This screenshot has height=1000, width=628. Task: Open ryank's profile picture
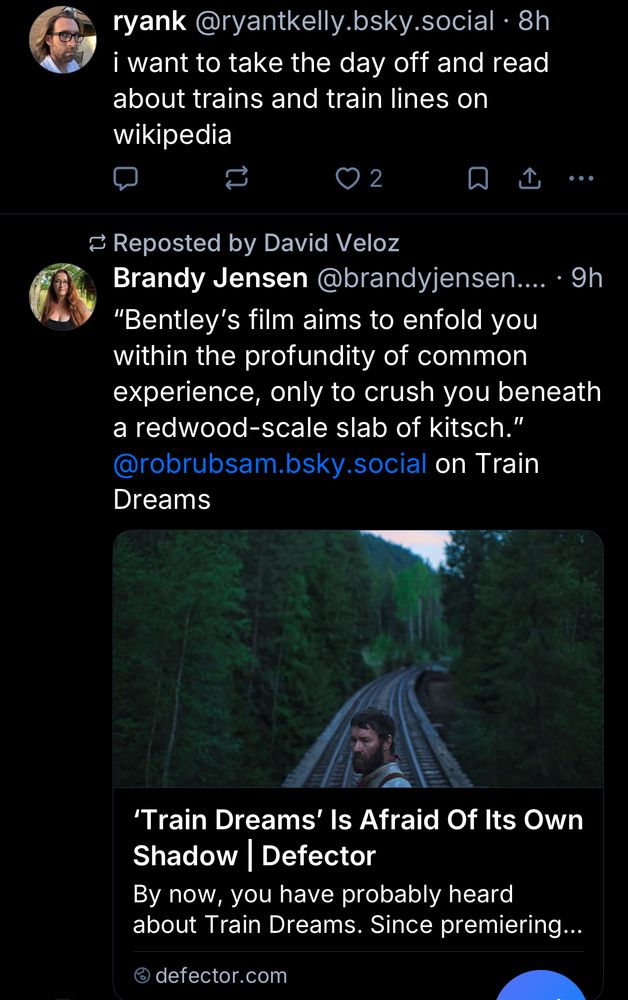(63, 40)
